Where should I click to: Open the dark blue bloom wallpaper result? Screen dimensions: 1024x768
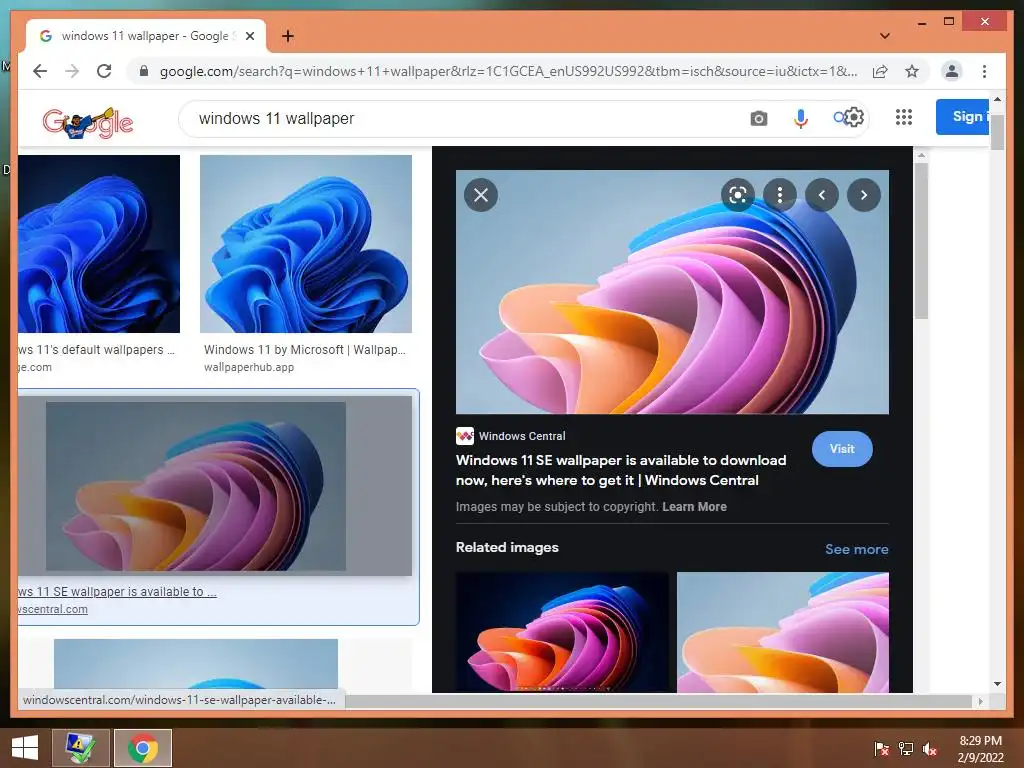coord(99,244)
